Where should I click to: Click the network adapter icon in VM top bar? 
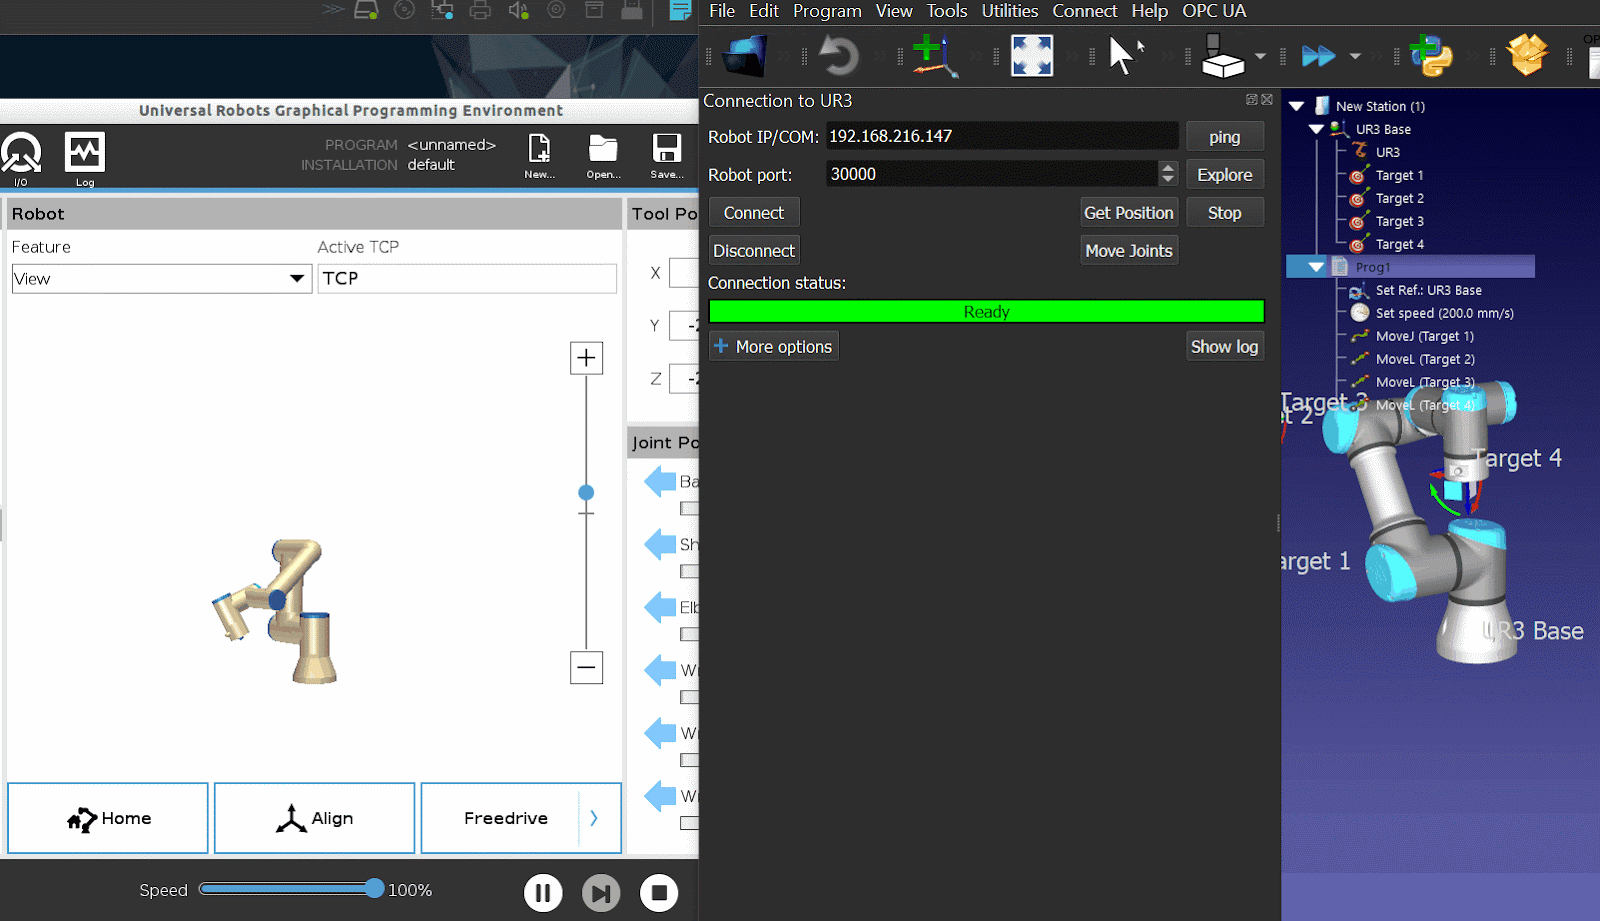[x=442, y=10]
